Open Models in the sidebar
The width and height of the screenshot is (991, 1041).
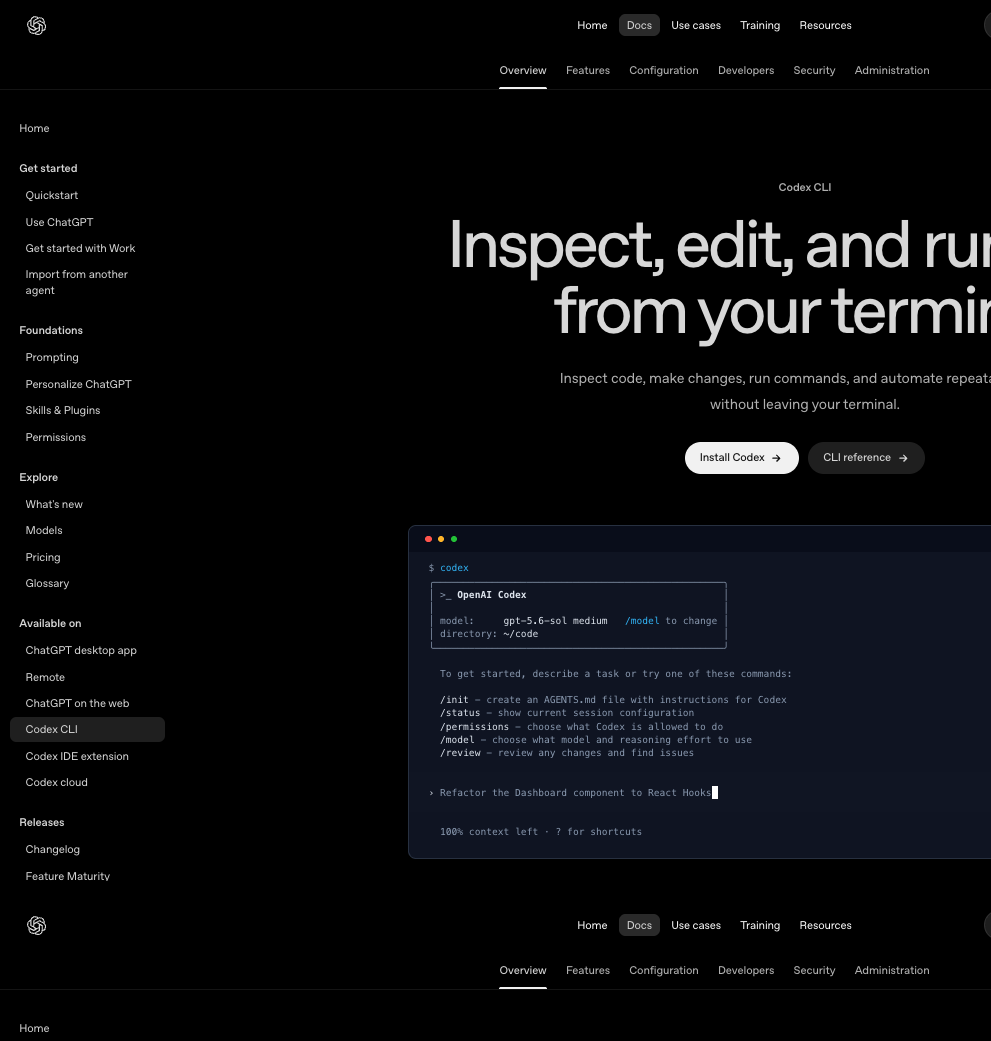pyautogui.click(x=44, y=530)
